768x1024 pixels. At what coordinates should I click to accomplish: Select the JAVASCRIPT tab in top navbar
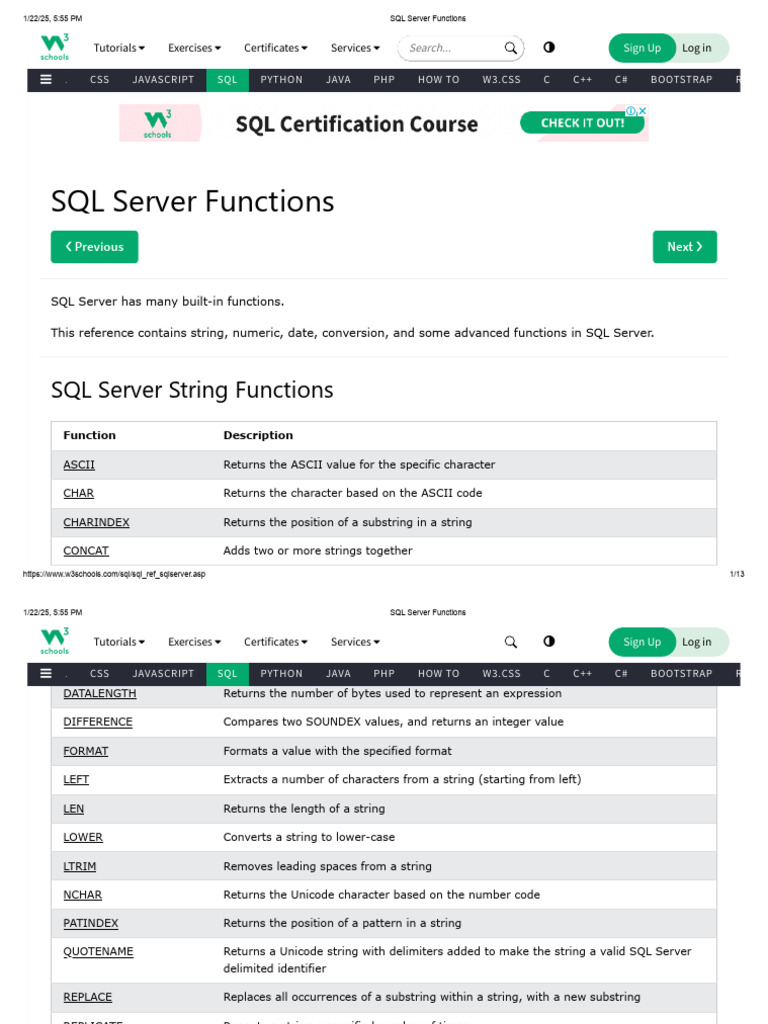(x=163, y=80)
